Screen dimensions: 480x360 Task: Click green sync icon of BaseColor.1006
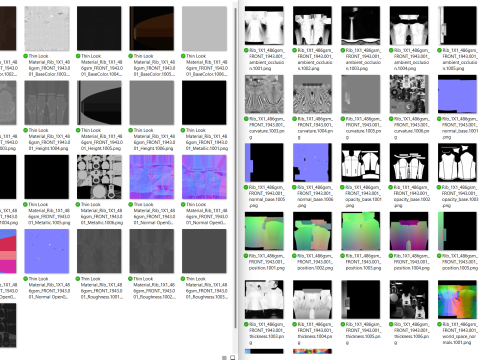coord(183,56)
